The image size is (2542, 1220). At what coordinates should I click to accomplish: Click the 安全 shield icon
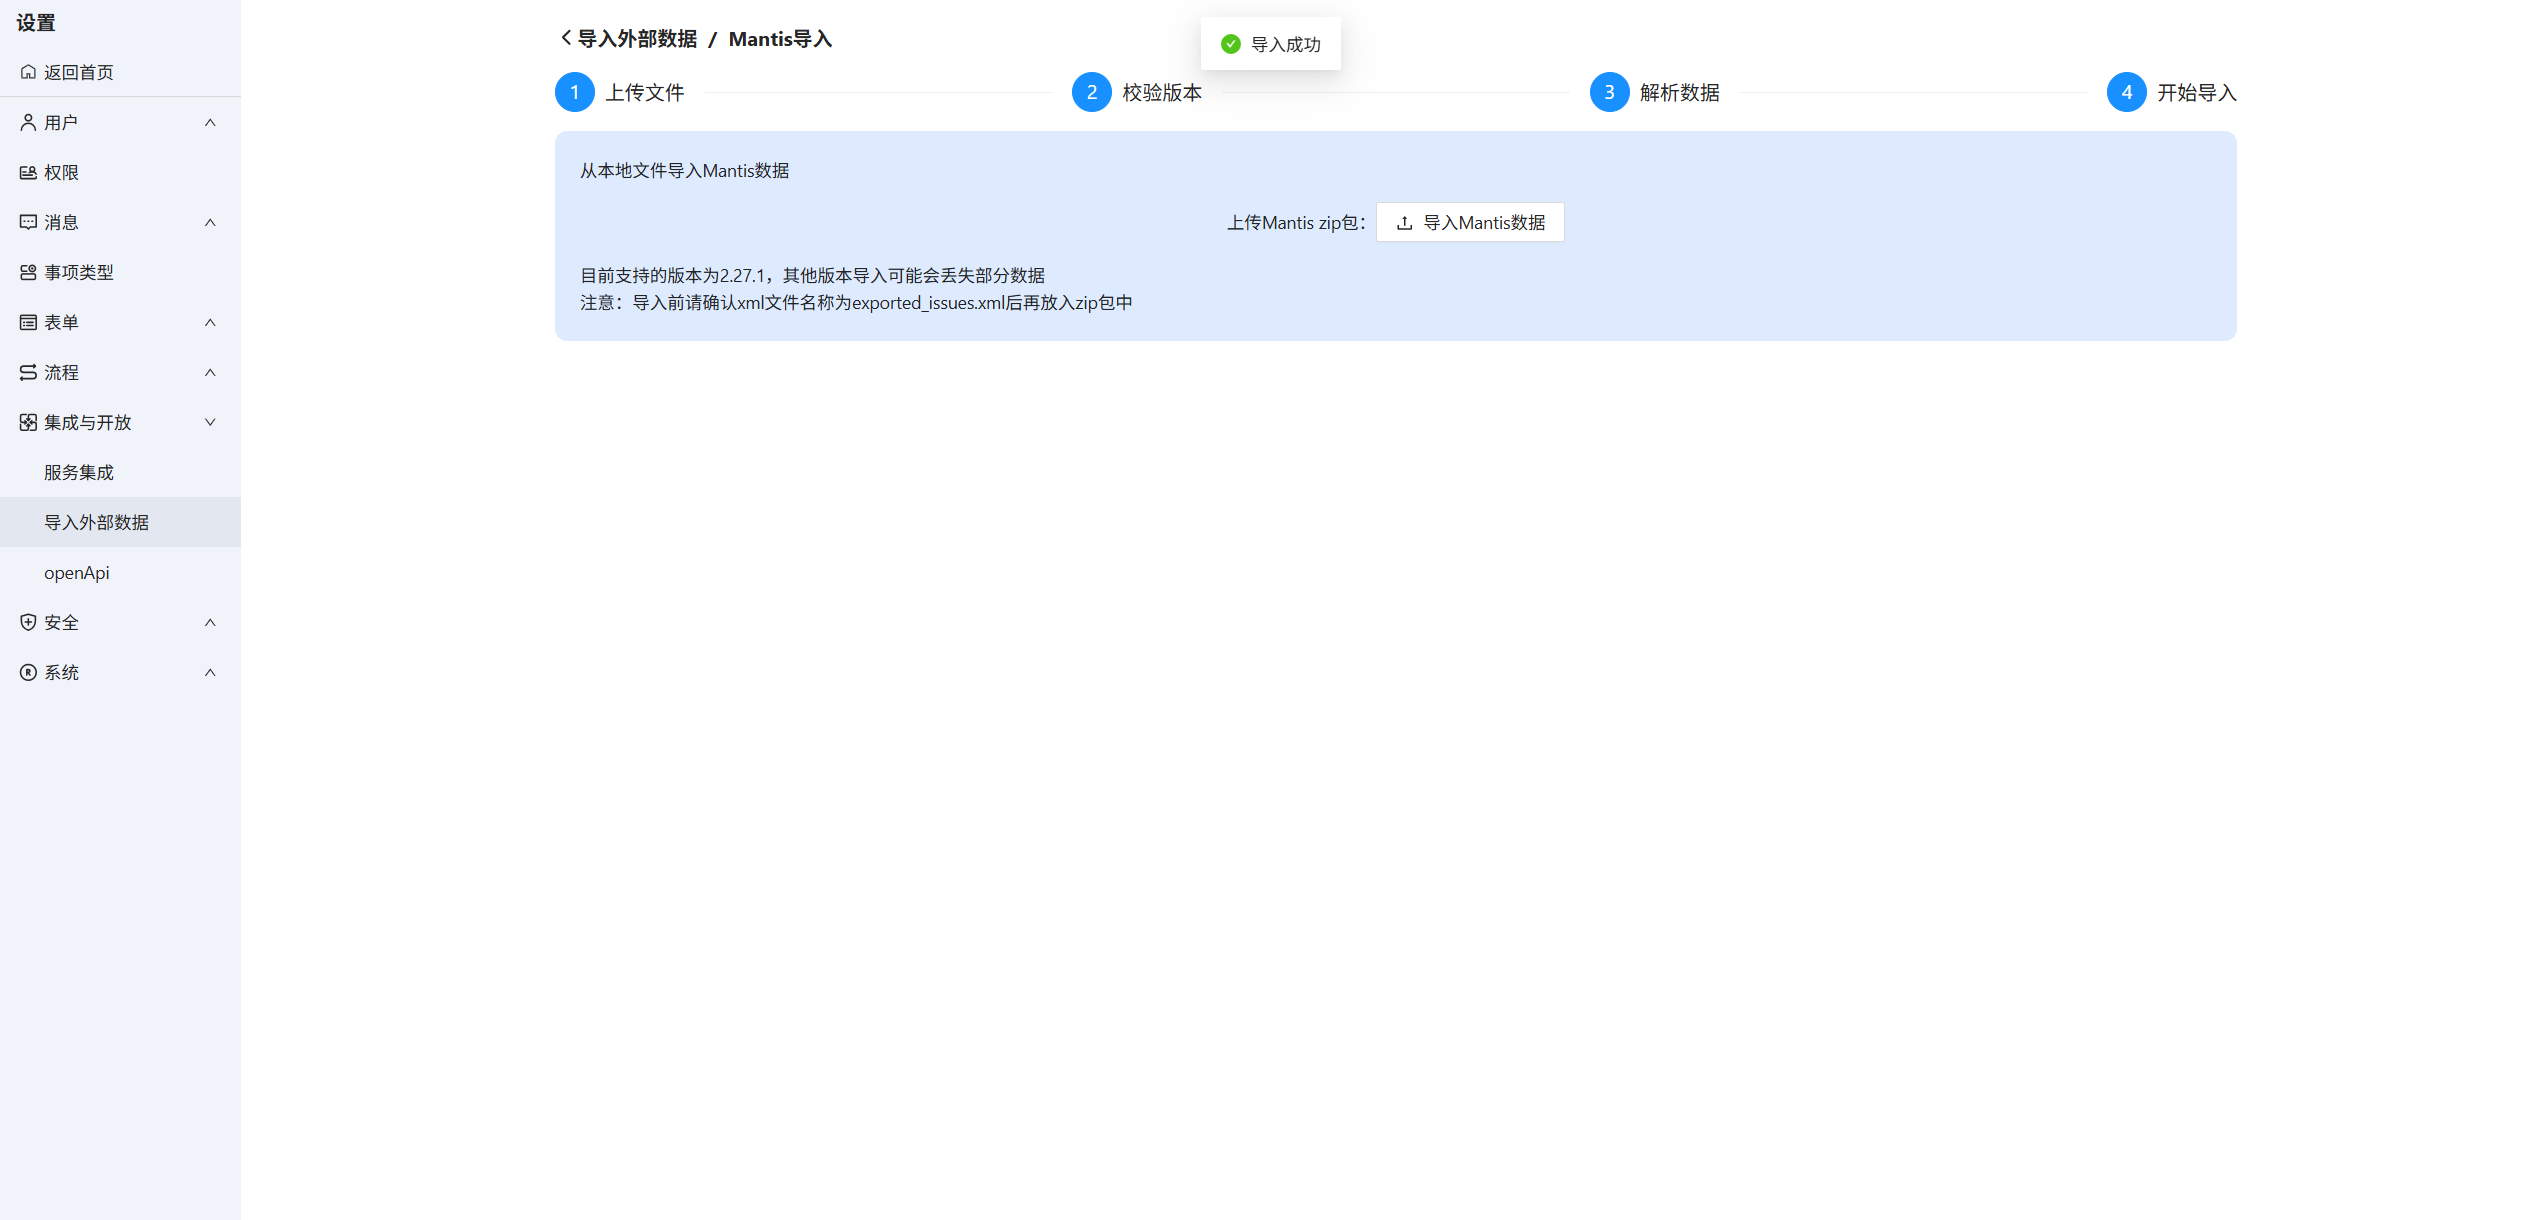pos(28,622)
